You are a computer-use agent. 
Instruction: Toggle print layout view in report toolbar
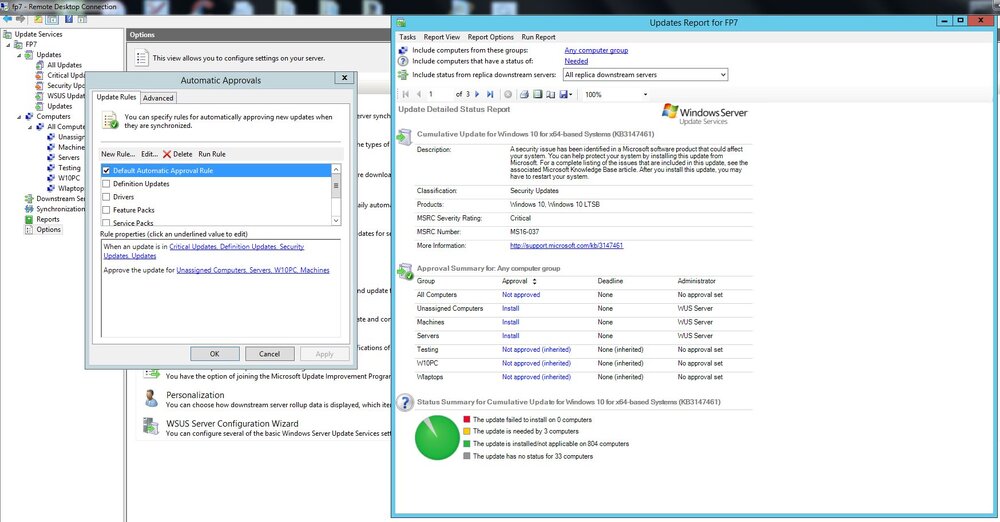(x=538, y=94)
